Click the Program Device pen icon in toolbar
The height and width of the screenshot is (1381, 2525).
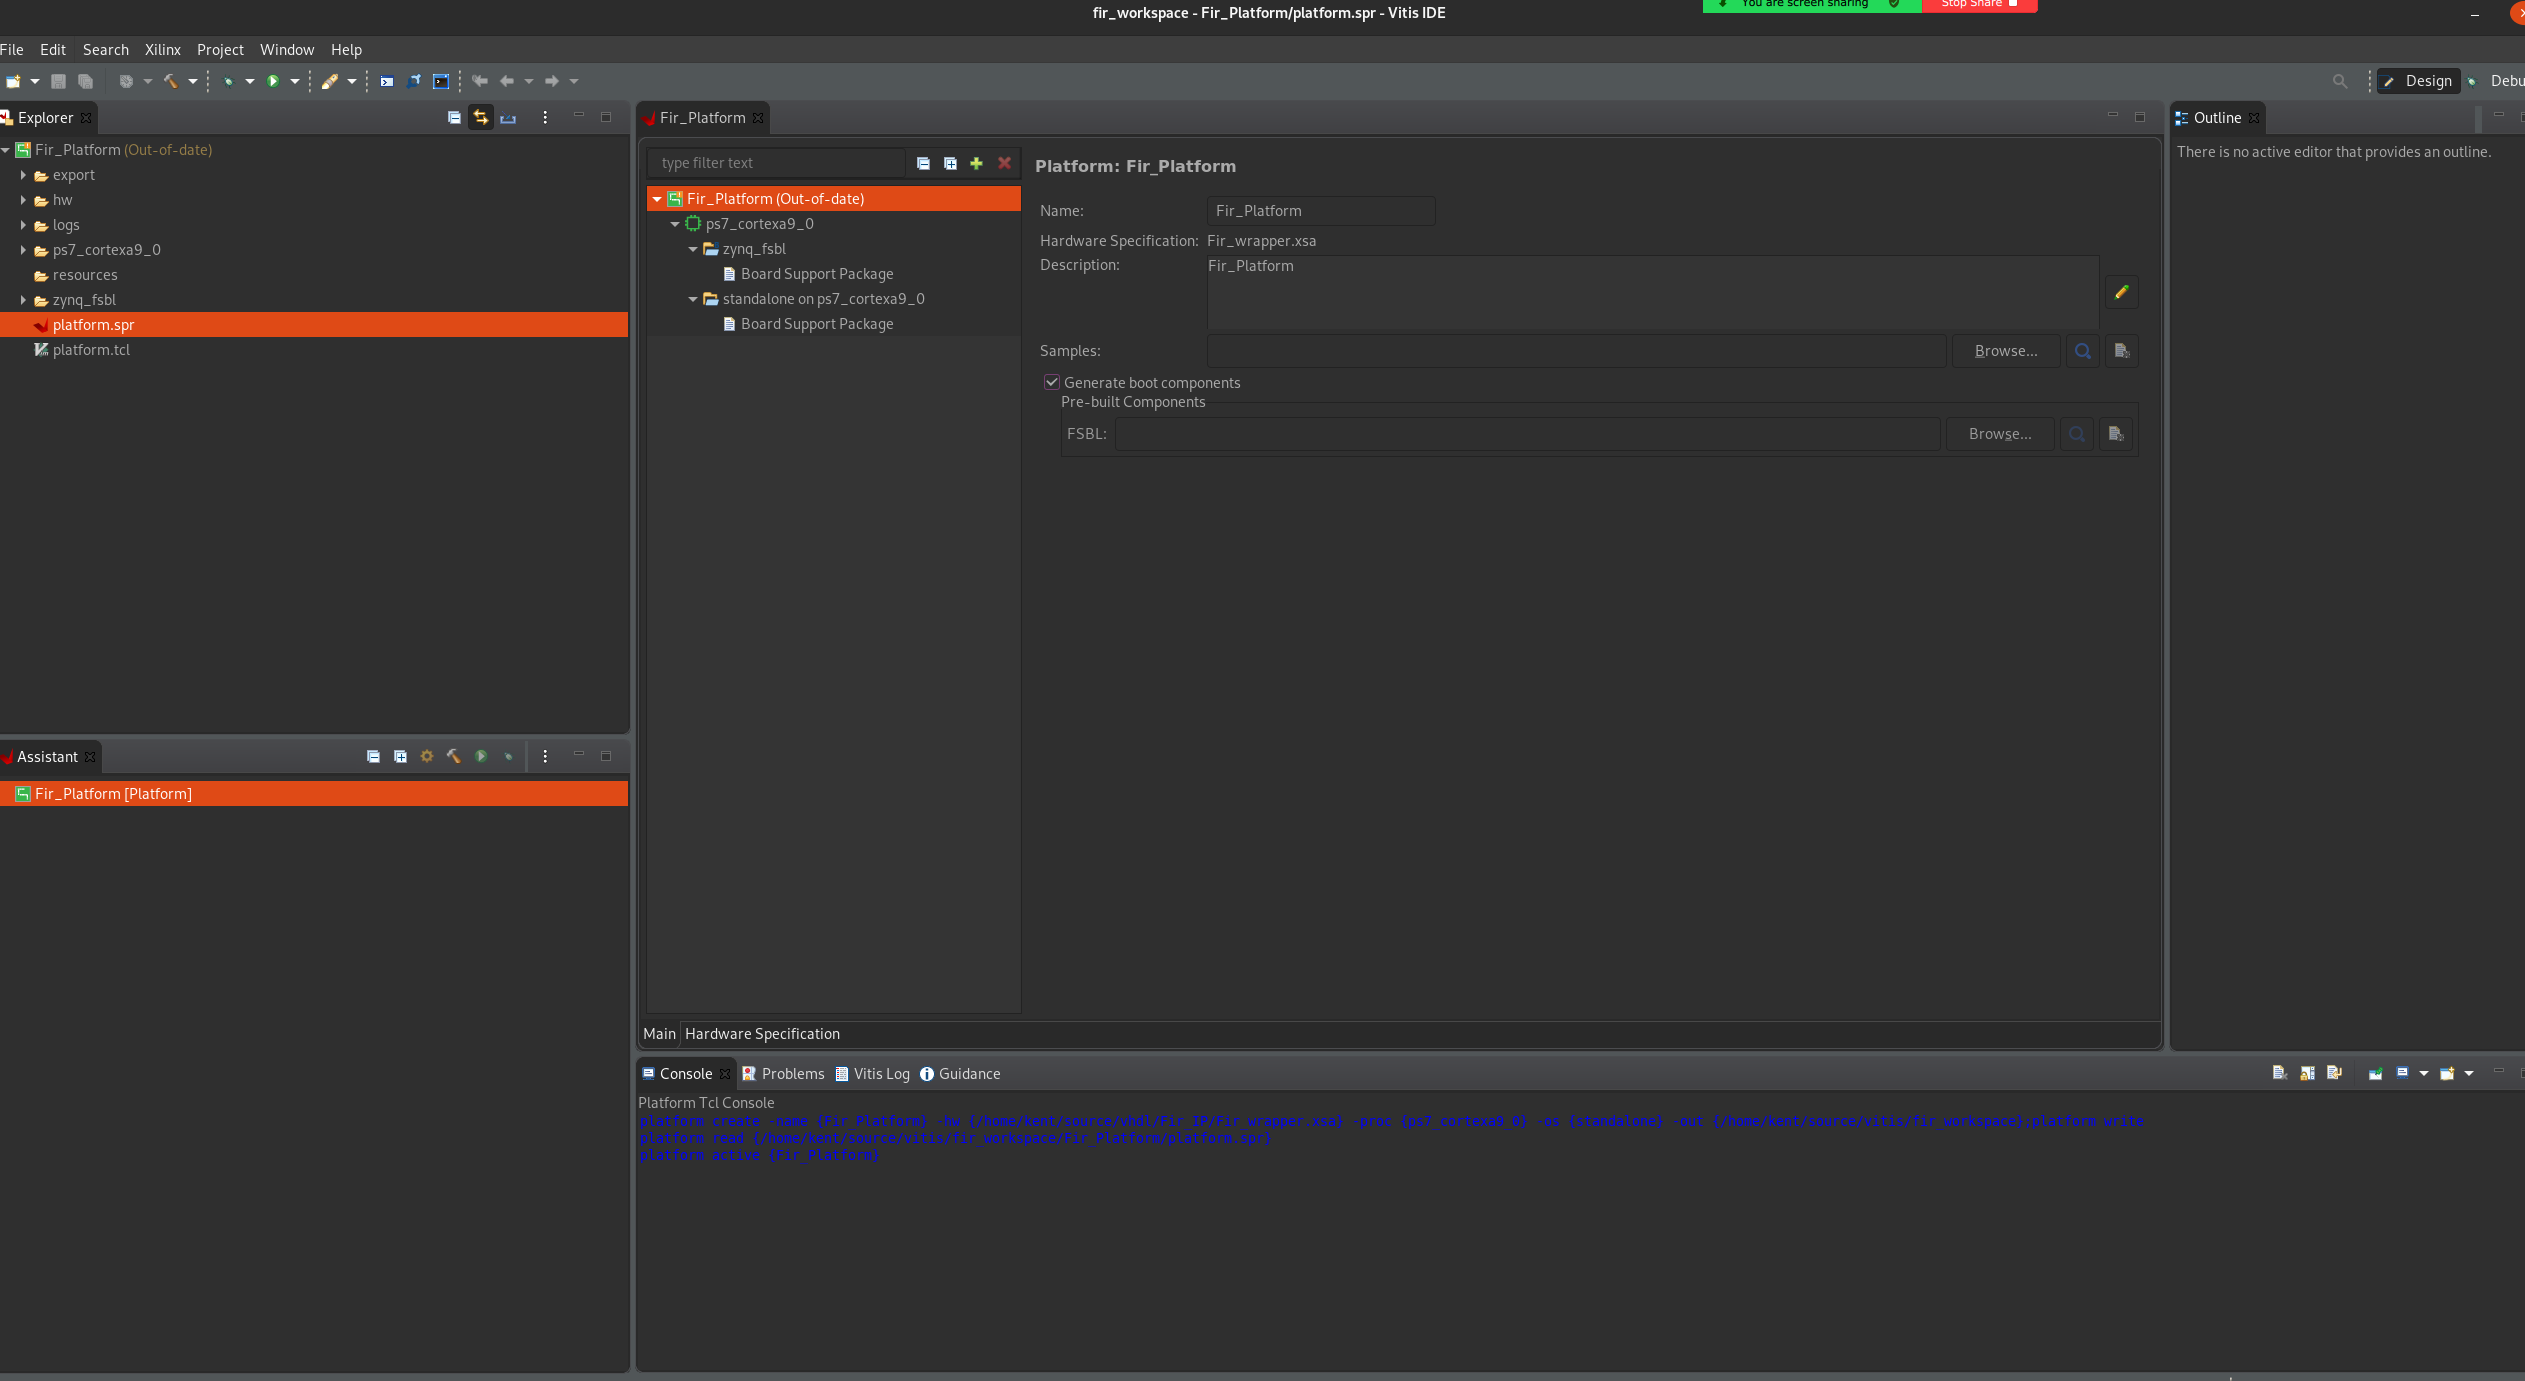pyautogui.click(x=329, y=81)
